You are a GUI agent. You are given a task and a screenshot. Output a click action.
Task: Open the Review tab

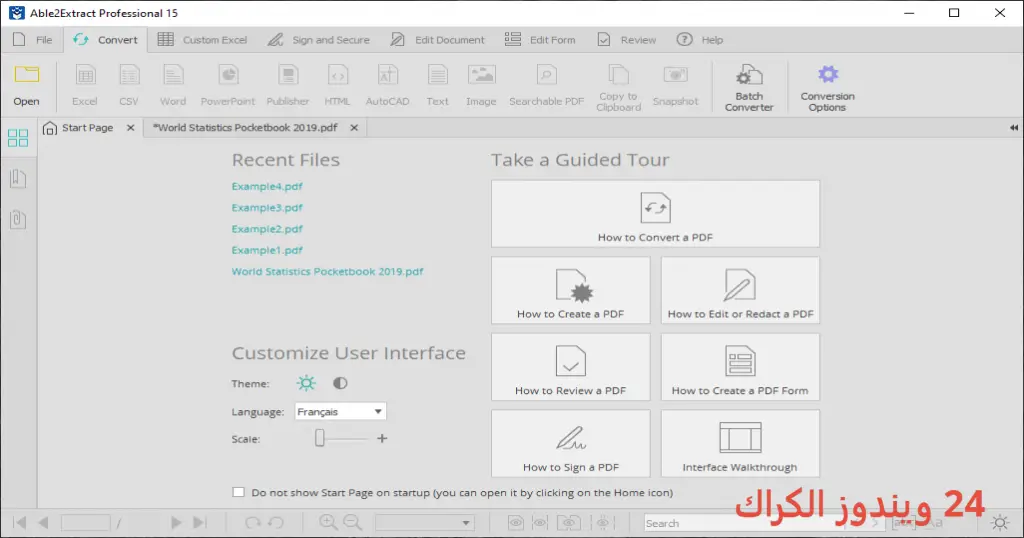tap(626, 40)
